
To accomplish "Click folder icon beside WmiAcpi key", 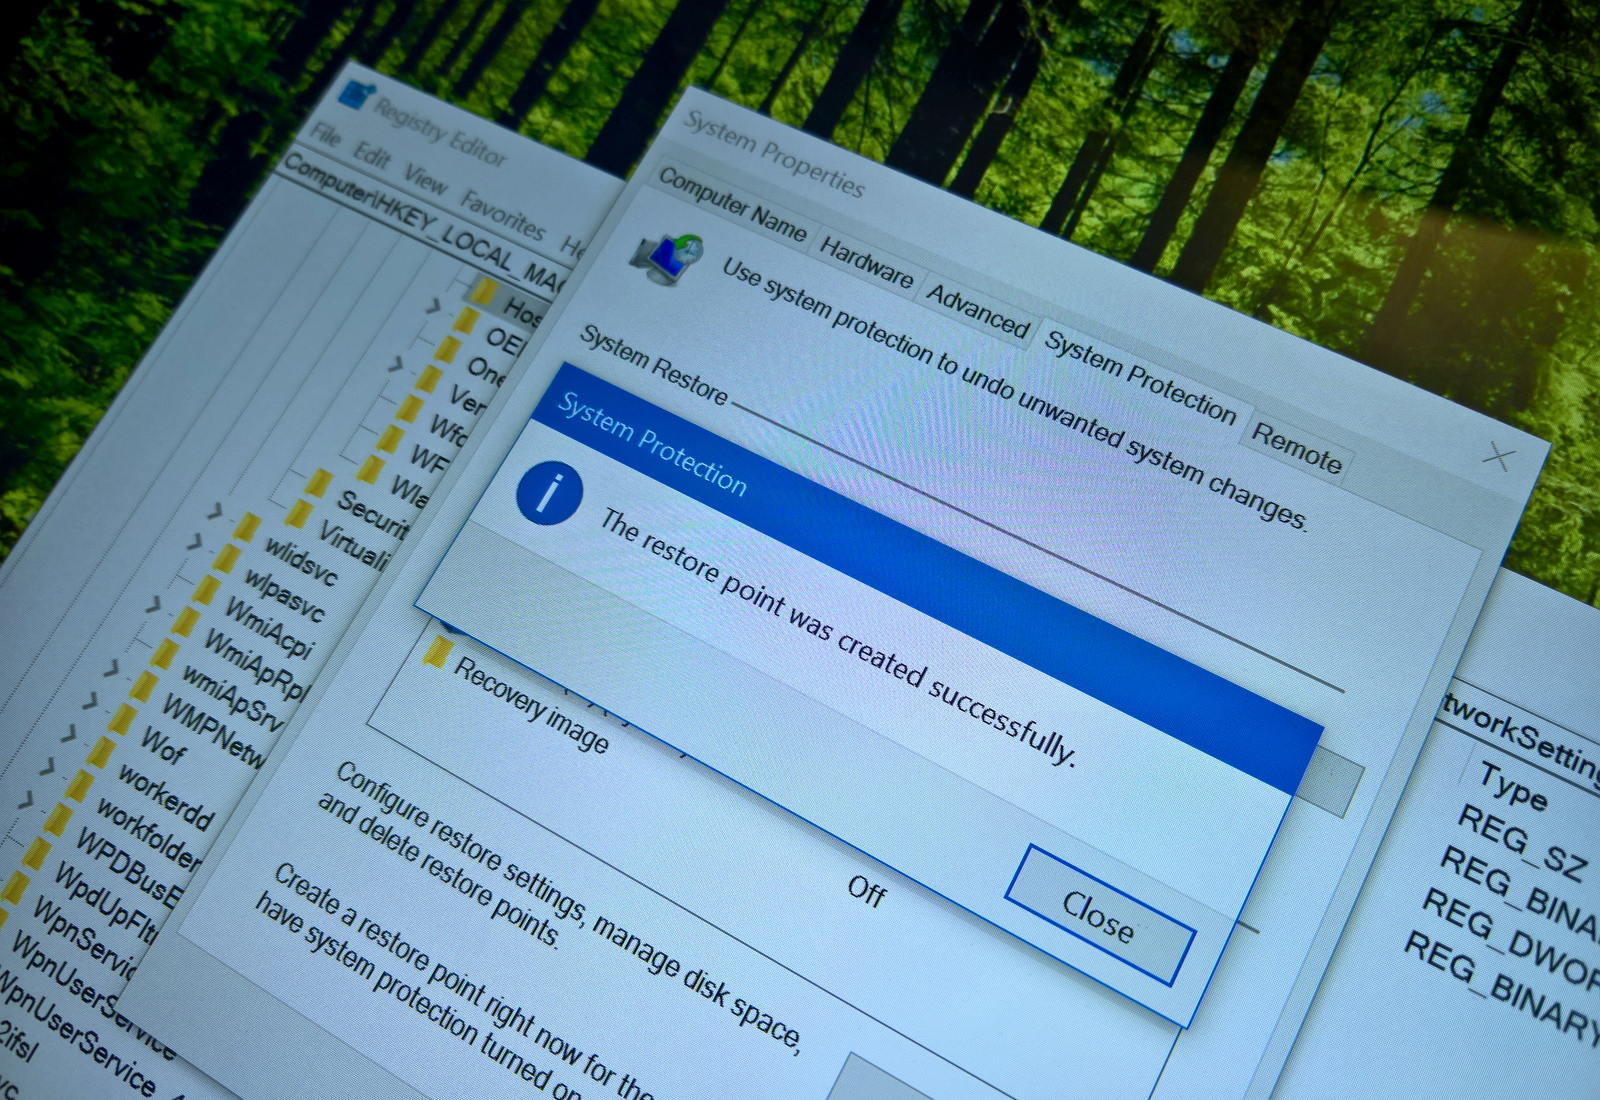I will [x=205, y=591].
